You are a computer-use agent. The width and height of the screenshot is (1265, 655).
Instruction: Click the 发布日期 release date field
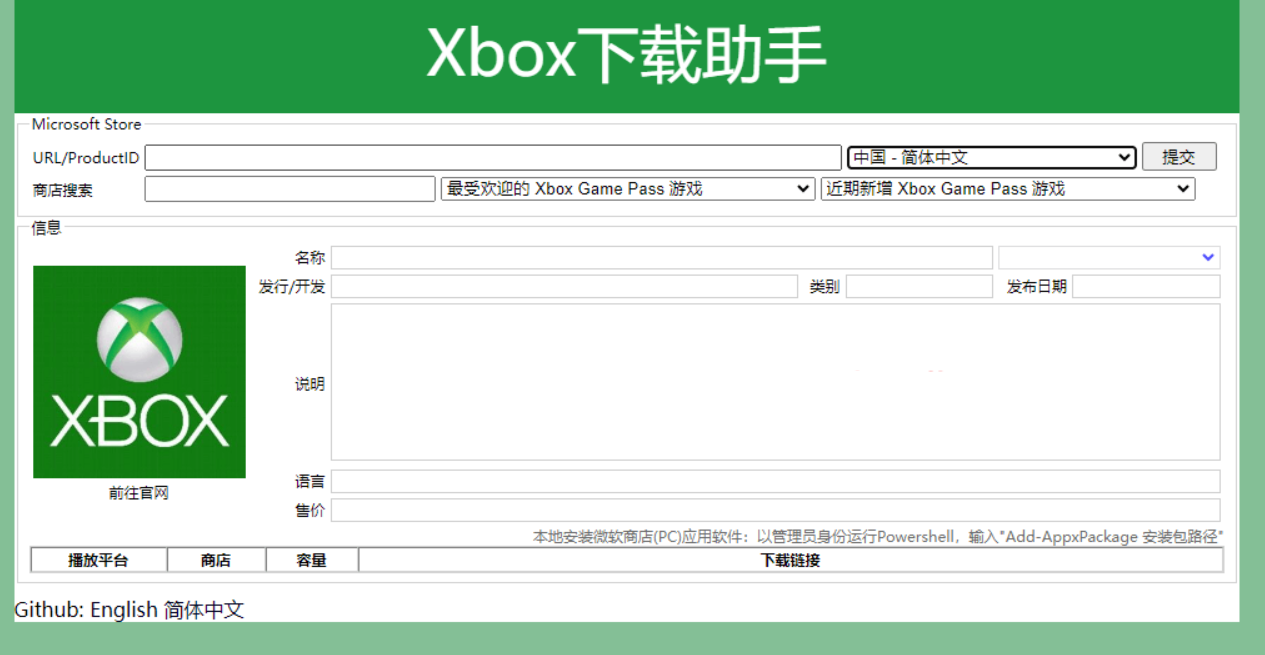pos(1146,287)
